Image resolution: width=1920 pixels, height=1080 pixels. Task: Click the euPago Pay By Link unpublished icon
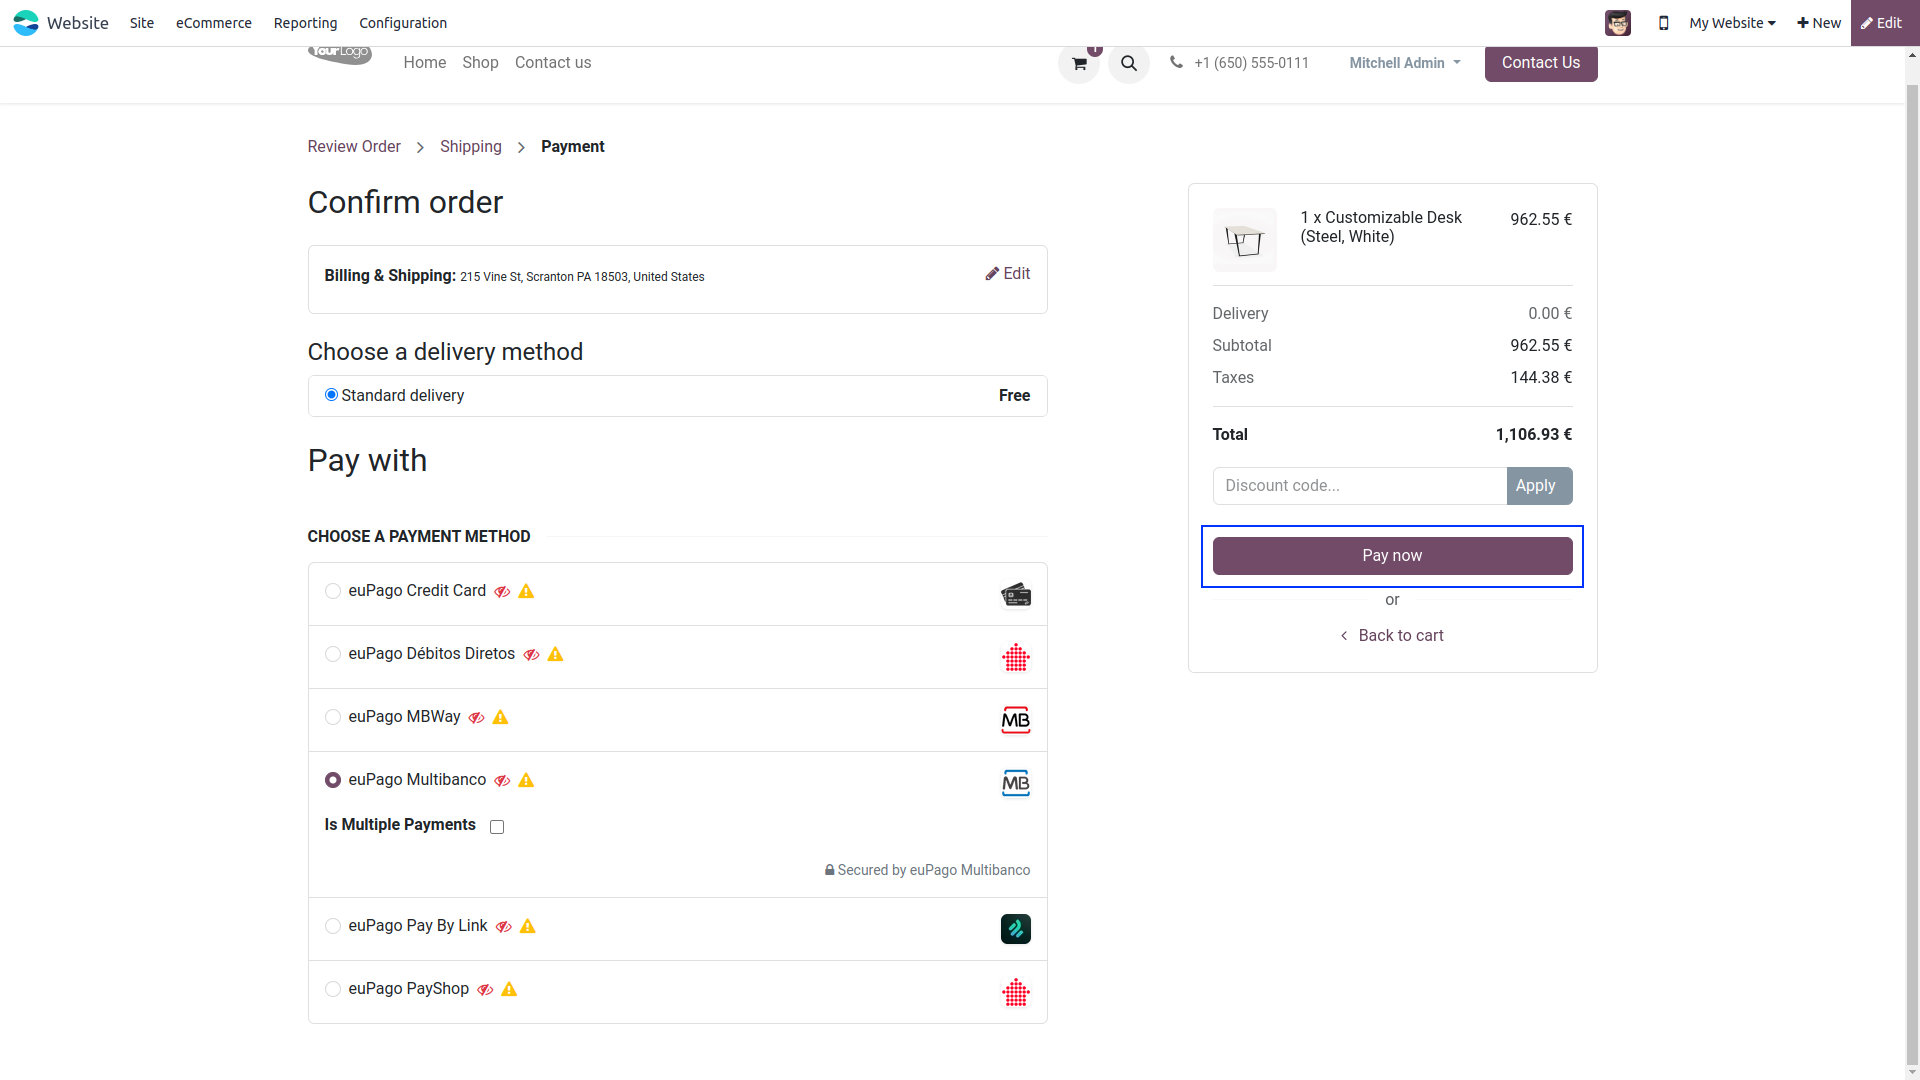click(x=504, y=927)
